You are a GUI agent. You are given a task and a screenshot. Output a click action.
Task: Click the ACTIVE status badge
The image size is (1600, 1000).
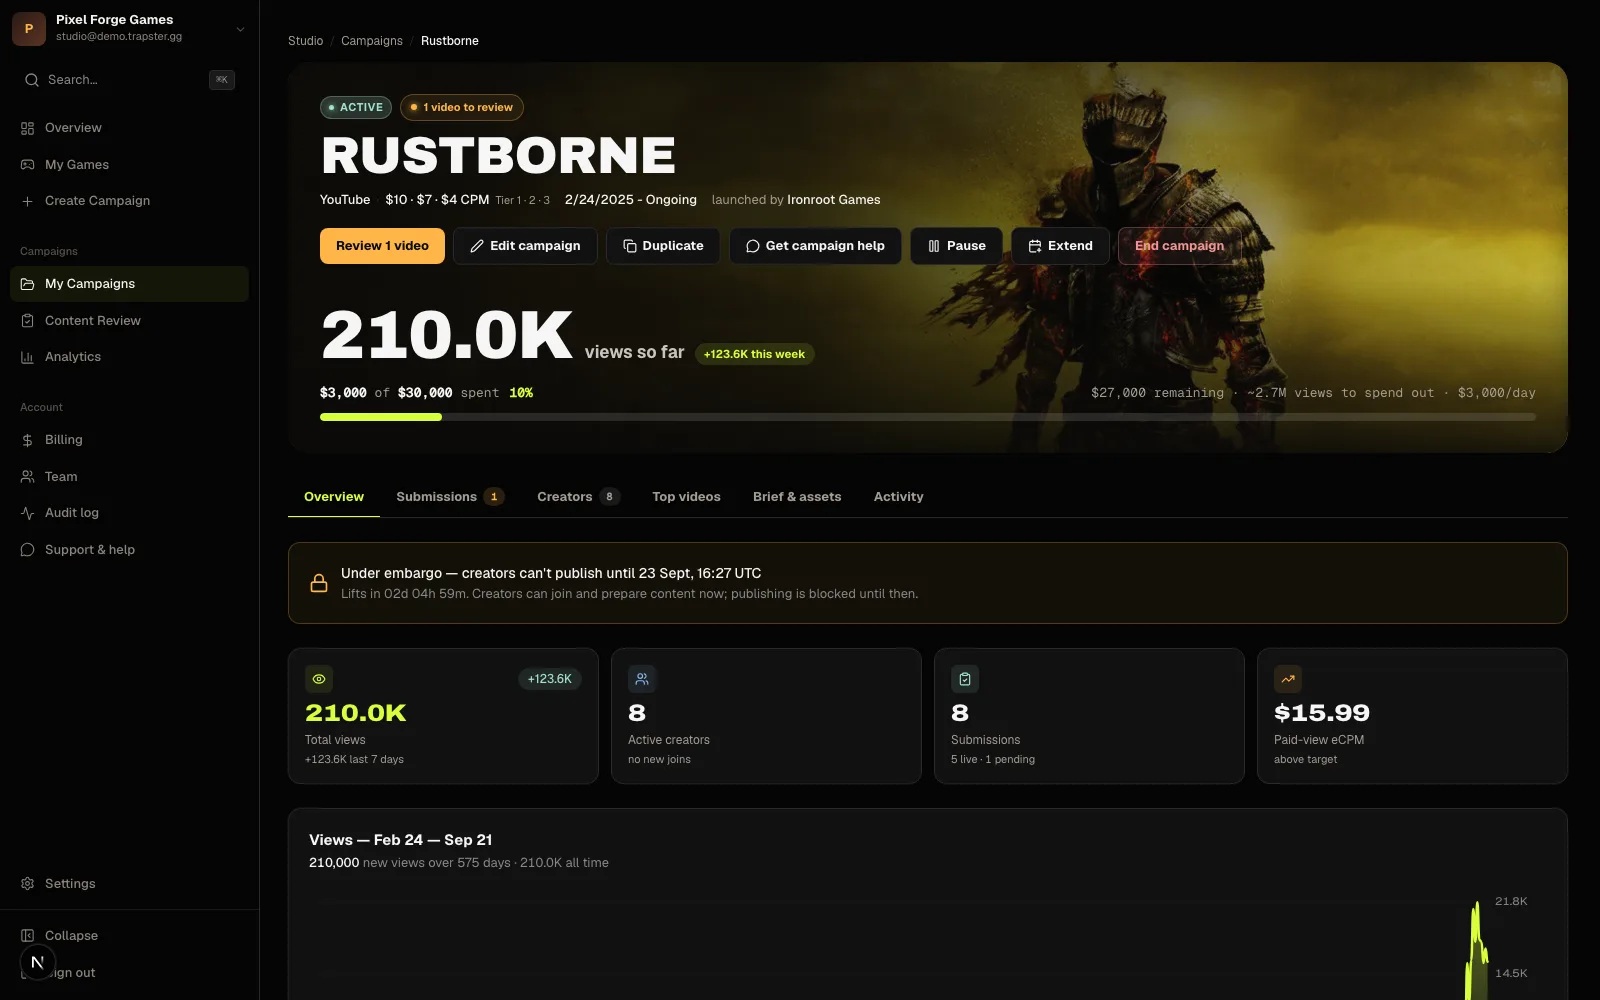click(356, 107)
